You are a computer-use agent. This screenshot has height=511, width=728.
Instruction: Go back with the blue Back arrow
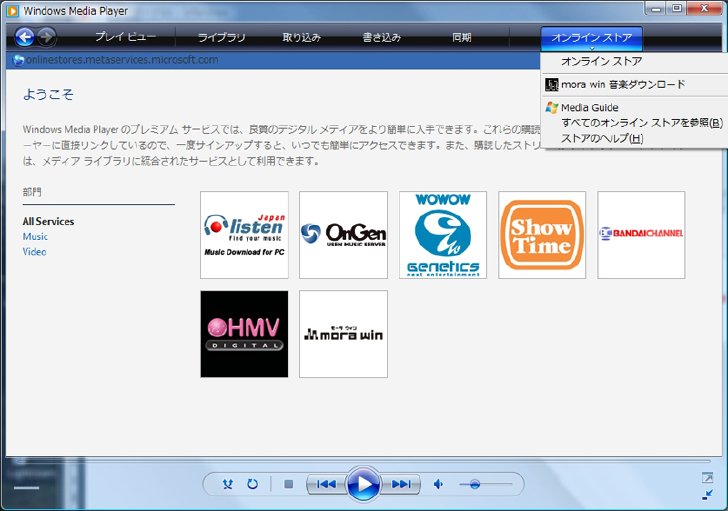click(25, 37)
